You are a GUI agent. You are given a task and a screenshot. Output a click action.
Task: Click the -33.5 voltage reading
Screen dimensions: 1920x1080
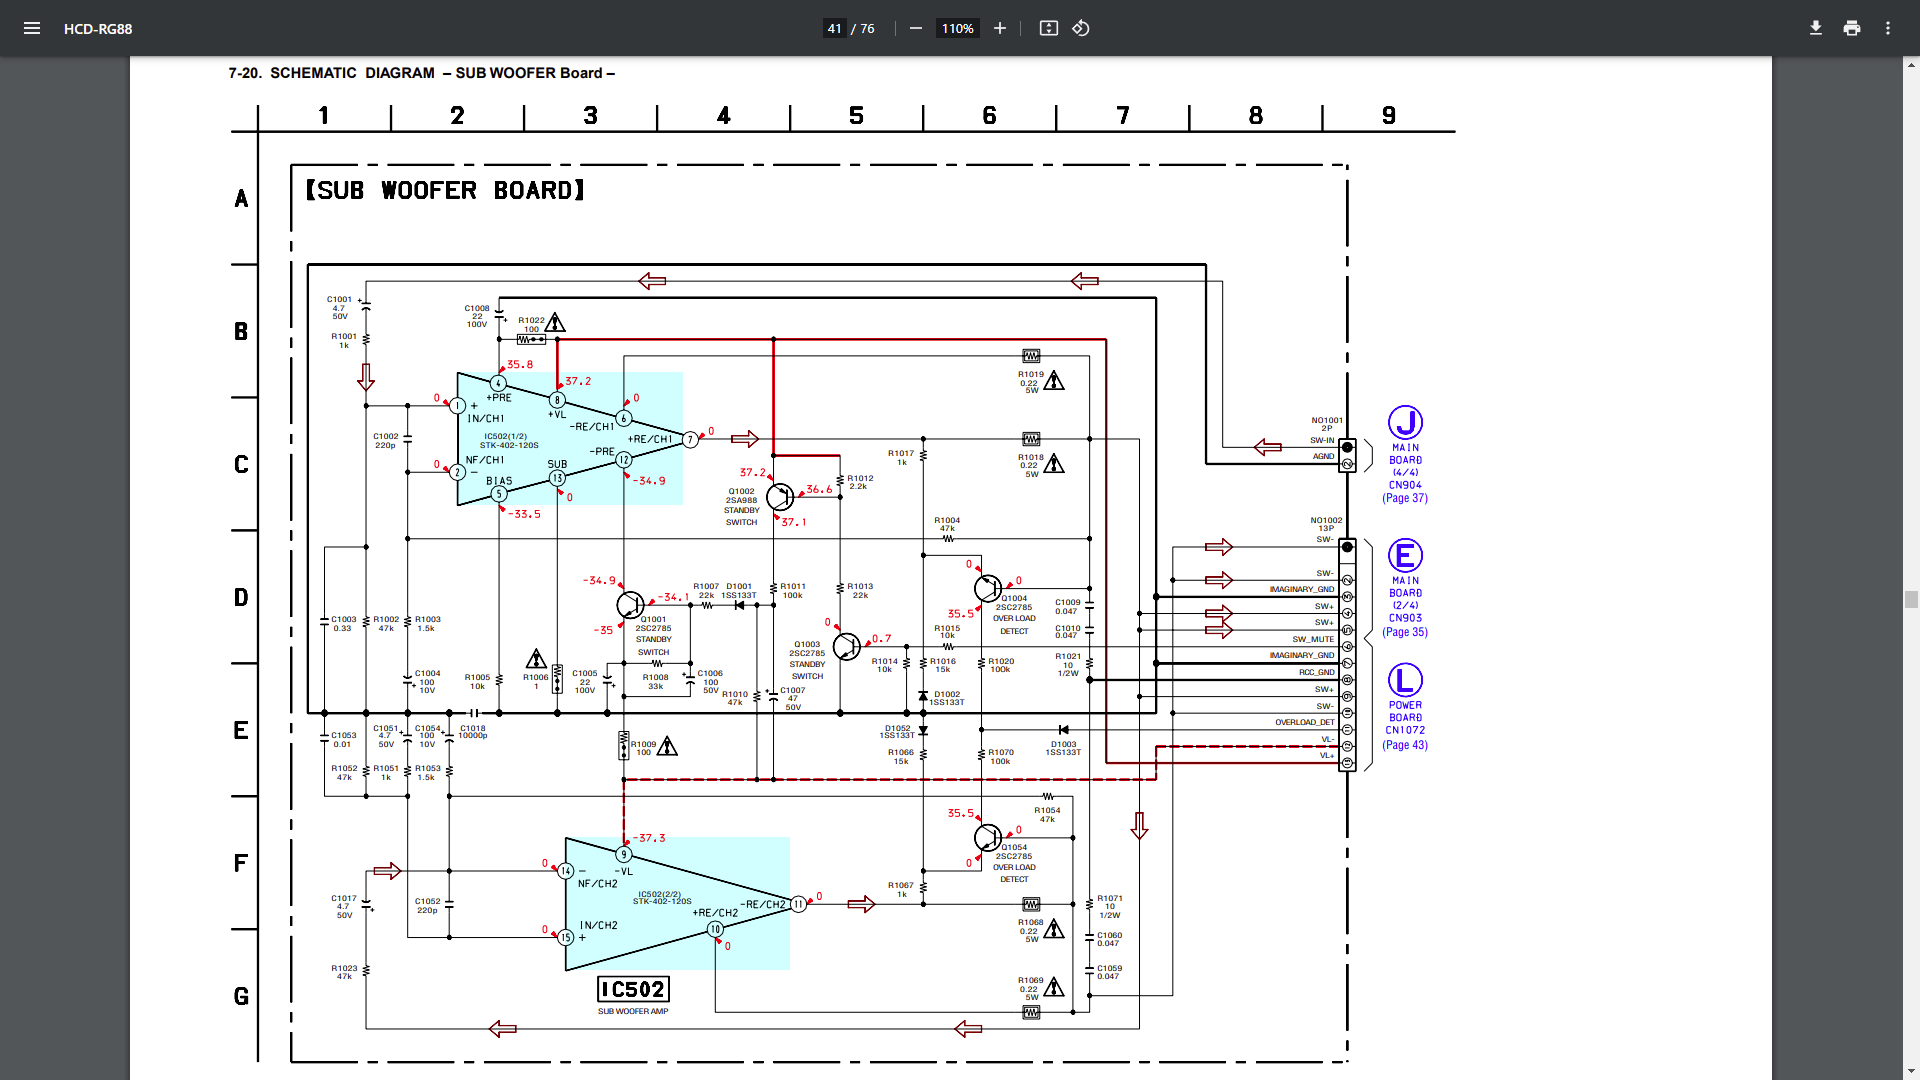pyautogui.click(x=524, y=514)
